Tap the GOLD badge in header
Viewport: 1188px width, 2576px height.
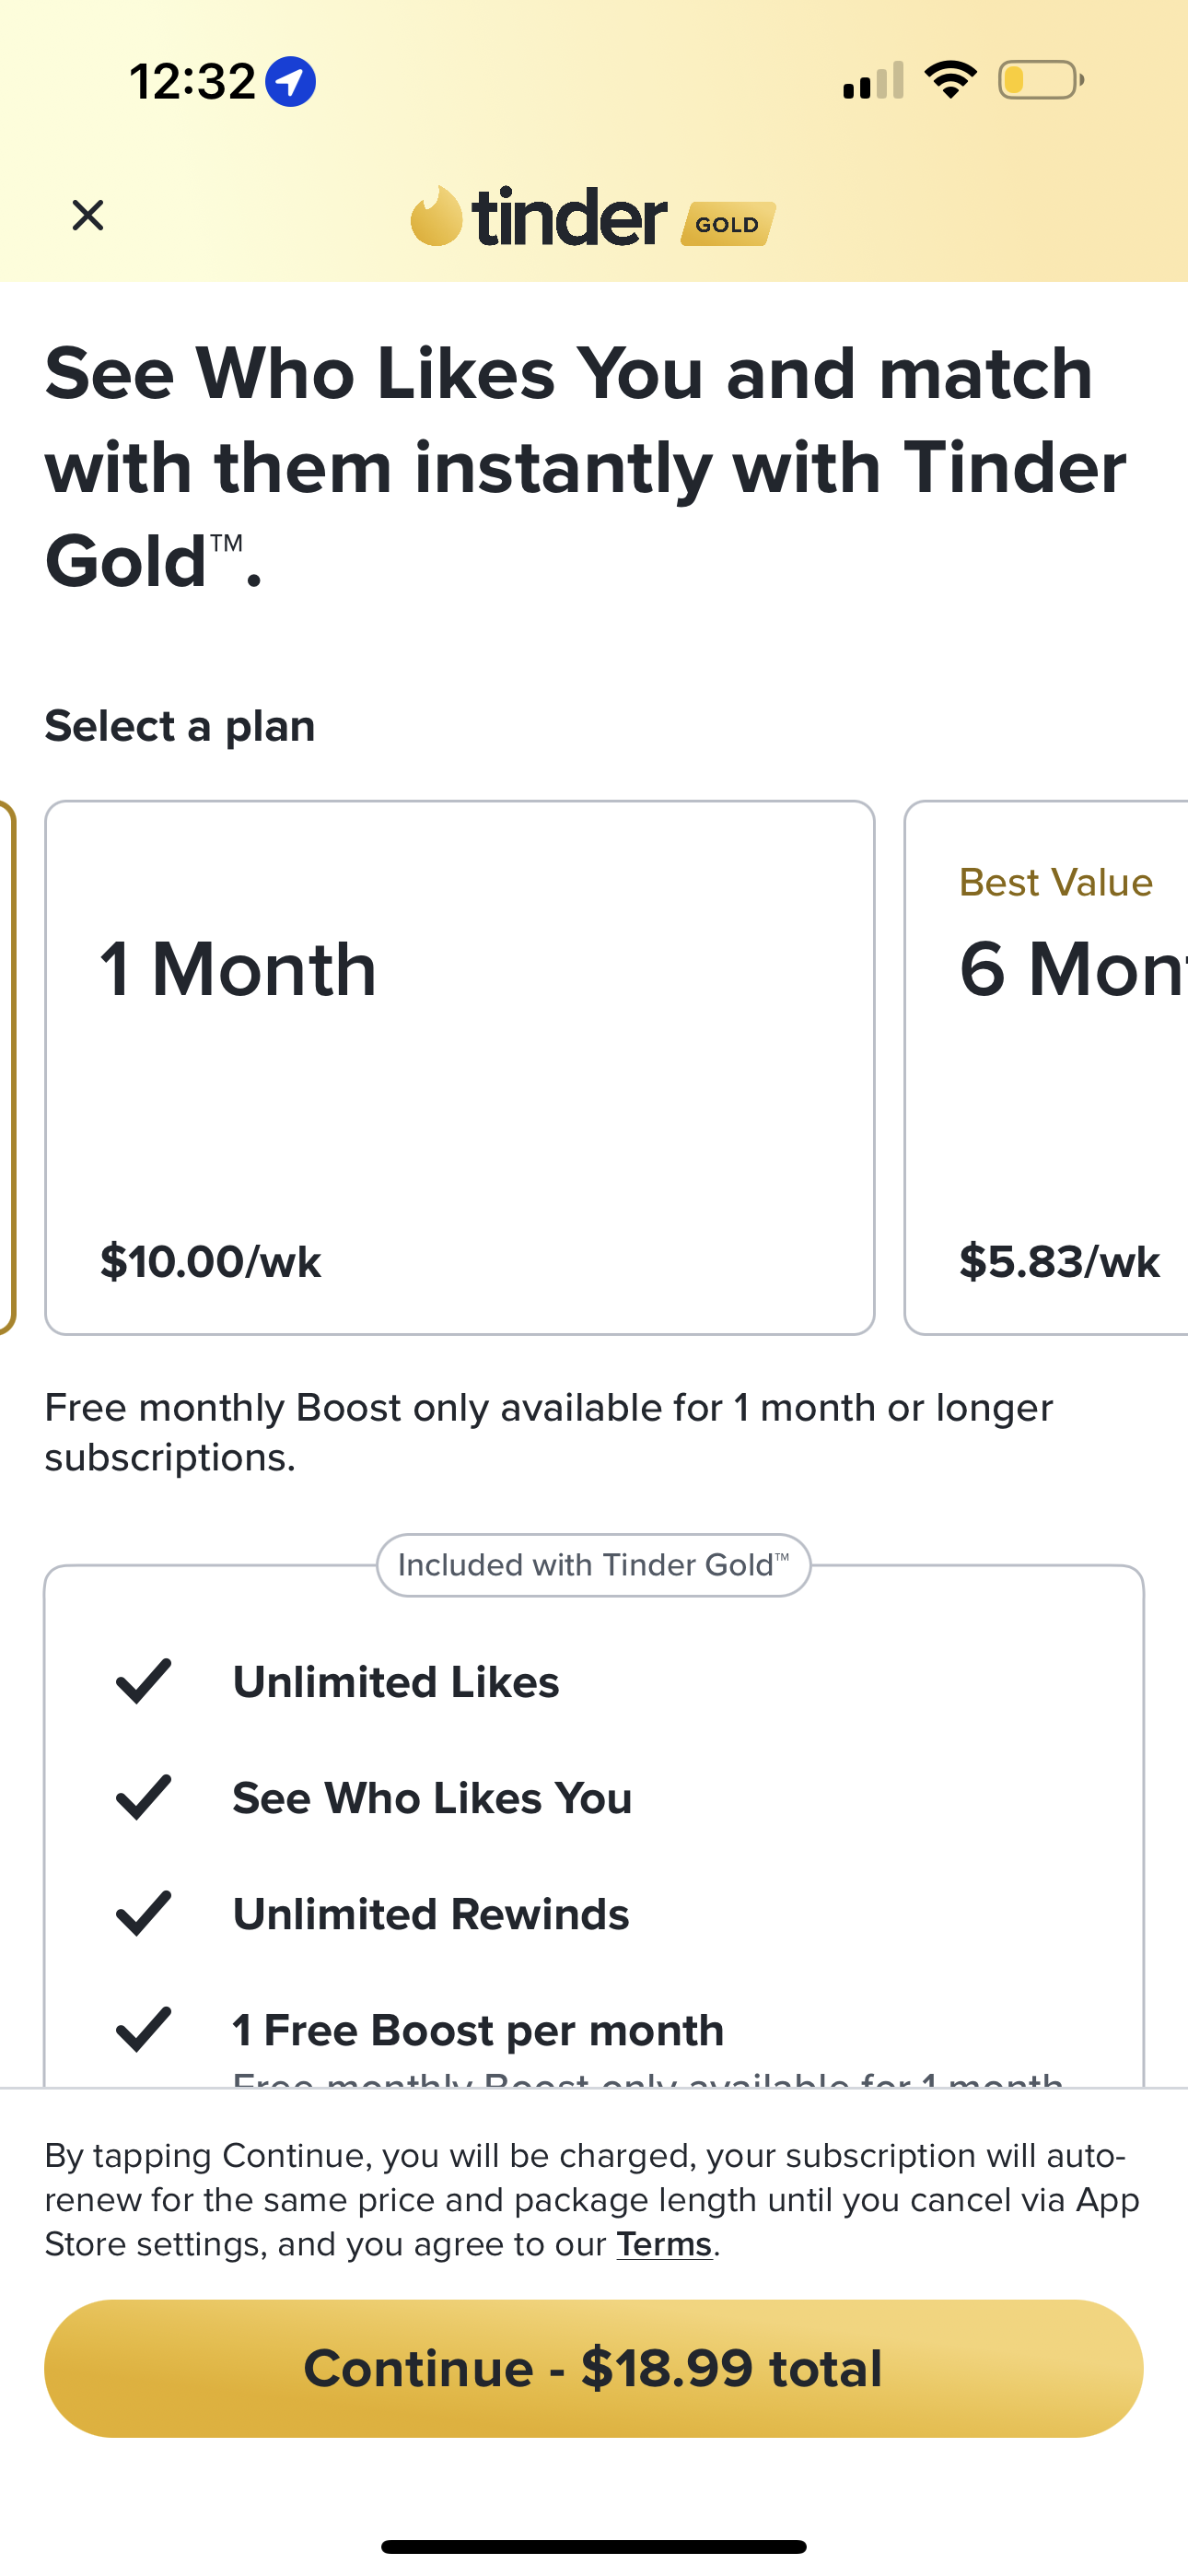727,224
